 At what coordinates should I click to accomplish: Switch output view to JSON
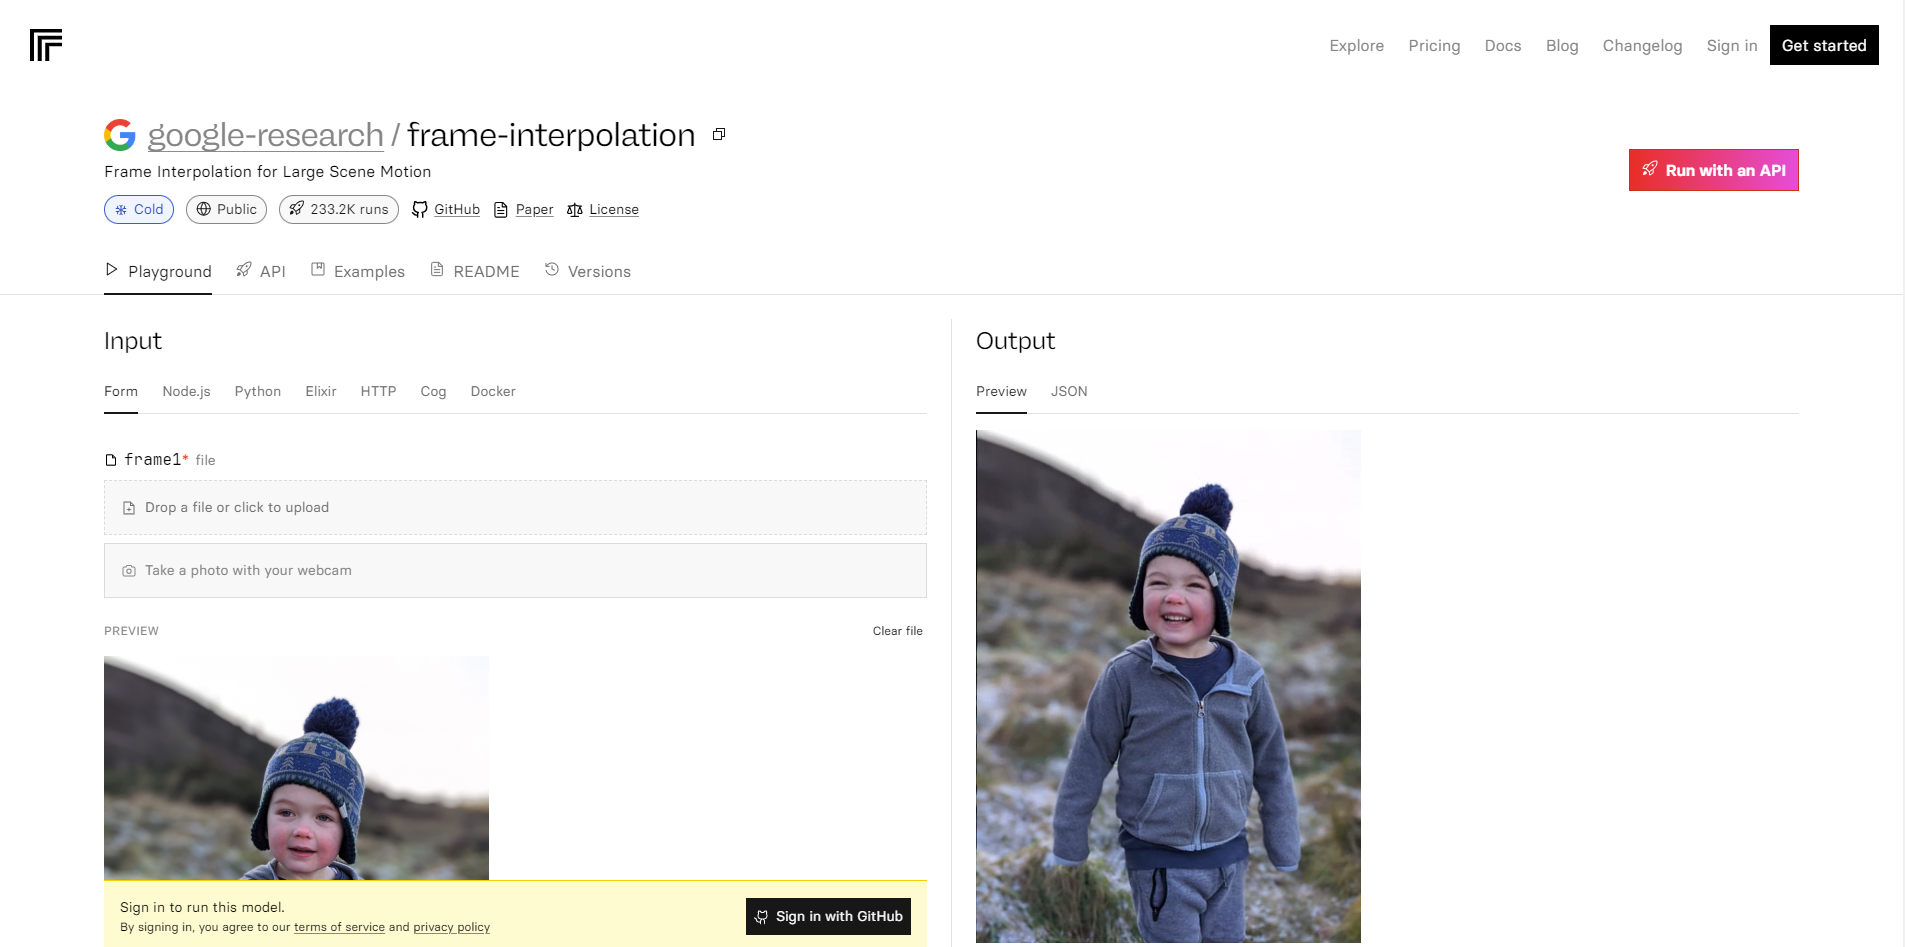[x=1068, y=391]
